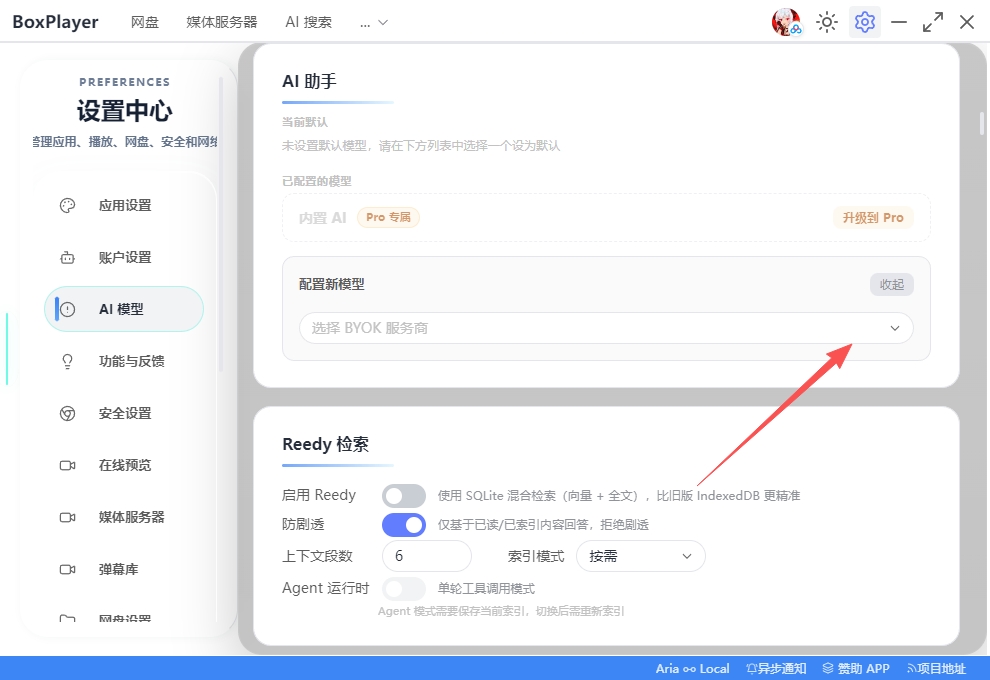Open 异步通知 in the status bar
The image size is (990, 680).
(x=776, y=669)
